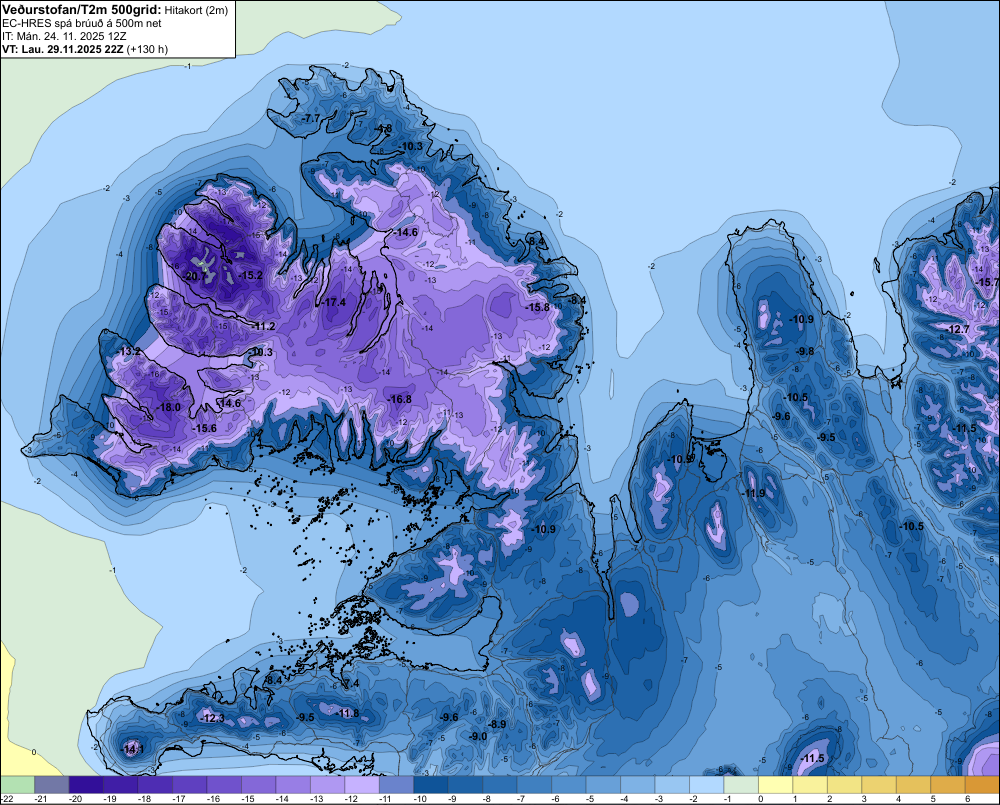The width and height of the screenshot is (1000, 805).
Task: Select the '(+130 h)' forecast offset text
Action: pos(147,49)
